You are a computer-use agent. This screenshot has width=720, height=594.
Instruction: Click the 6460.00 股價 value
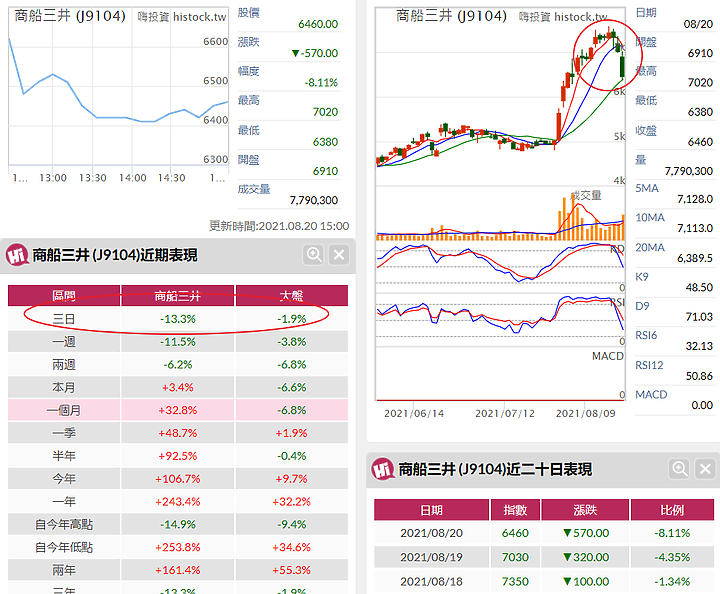[318, 24]
